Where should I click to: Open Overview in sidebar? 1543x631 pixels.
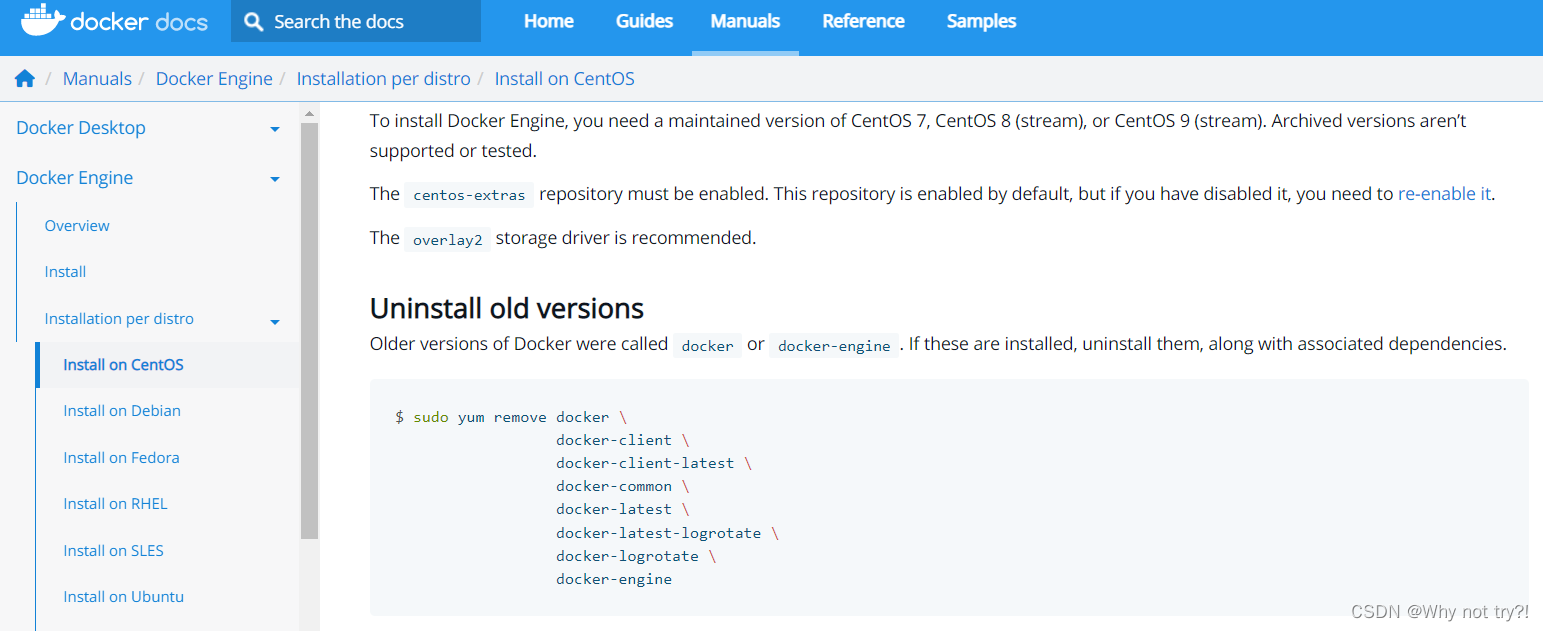[x=77, y=226]
